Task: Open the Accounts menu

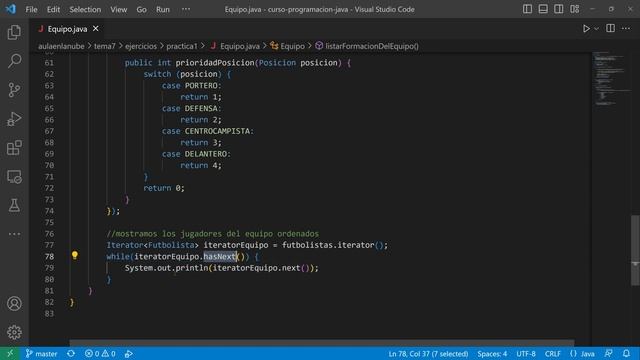Action: pos(14,304)
